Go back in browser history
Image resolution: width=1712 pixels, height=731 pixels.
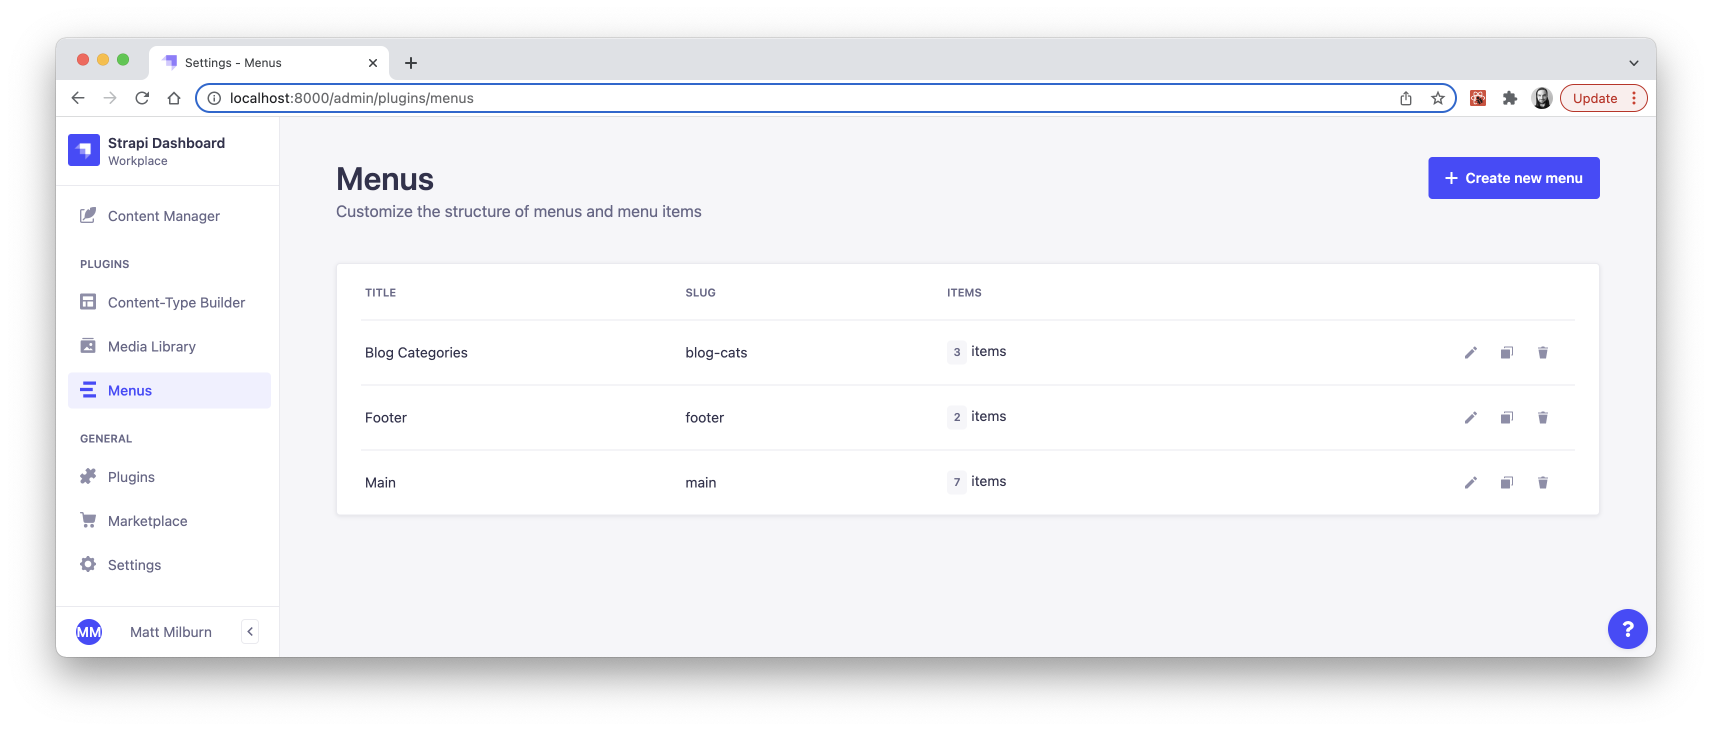pos(78,98)
